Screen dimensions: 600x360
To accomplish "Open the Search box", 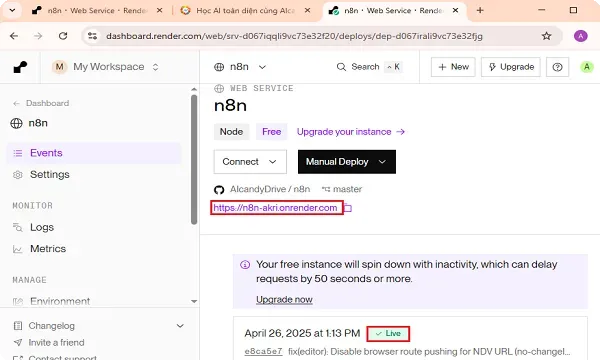I will pos(369,67).
